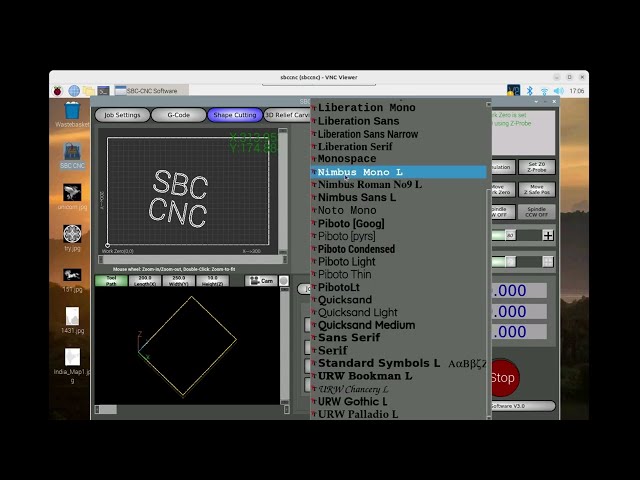
Task: Click the plus icon beside lower slider
Action: [548, 262]
